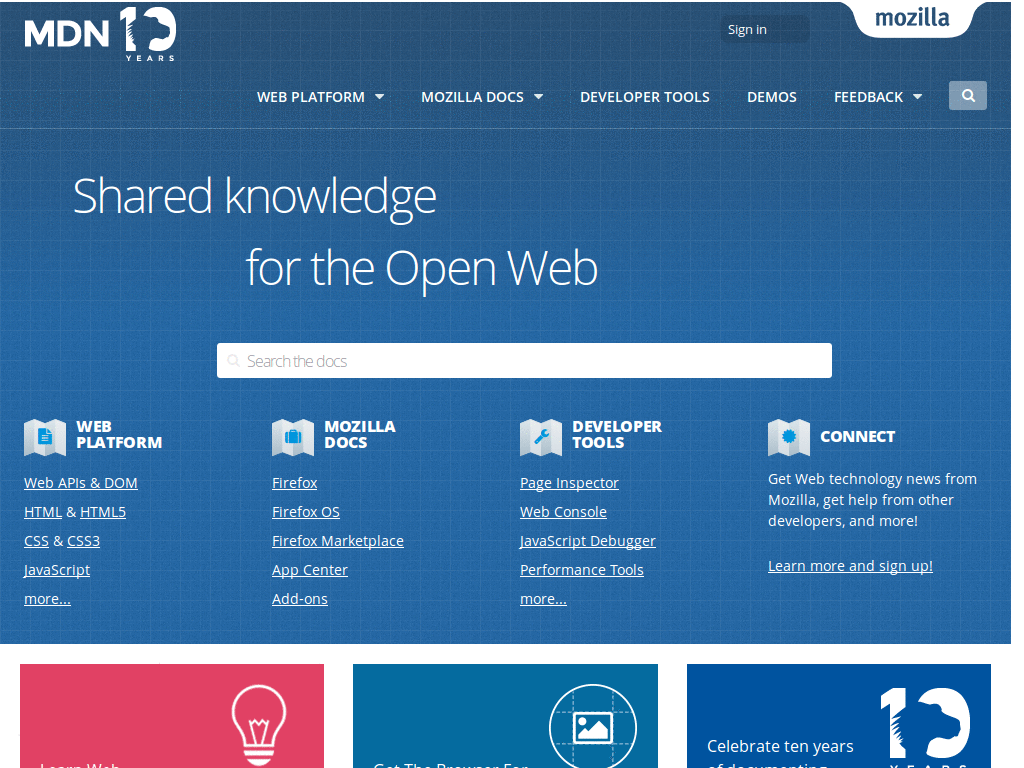The height and width of the screenshot is (768, 1024).
Task: Open the JavaScript link under Web Platform
Action: coord(57,569)
